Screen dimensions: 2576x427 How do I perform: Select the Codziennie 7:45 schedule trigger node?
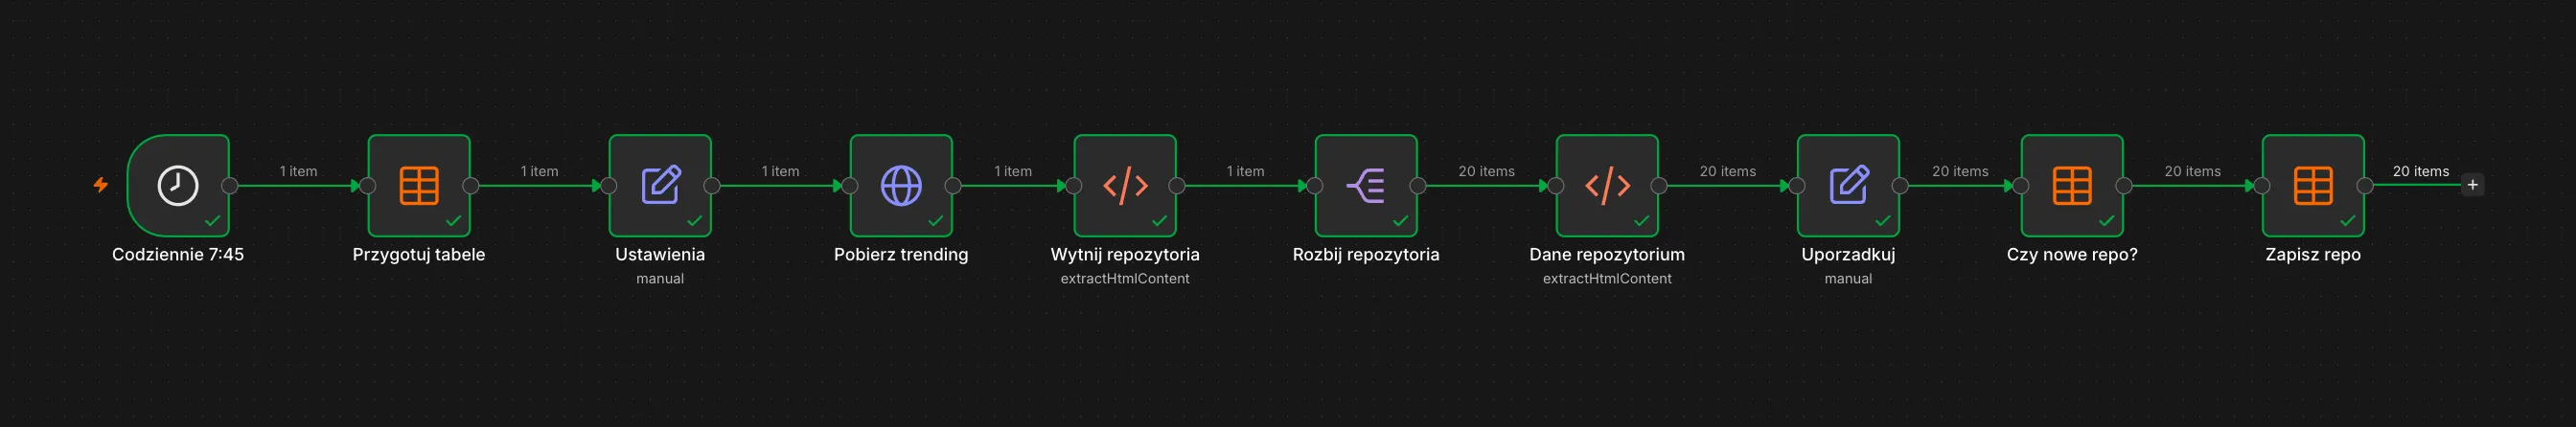click(x=178, y=185)
